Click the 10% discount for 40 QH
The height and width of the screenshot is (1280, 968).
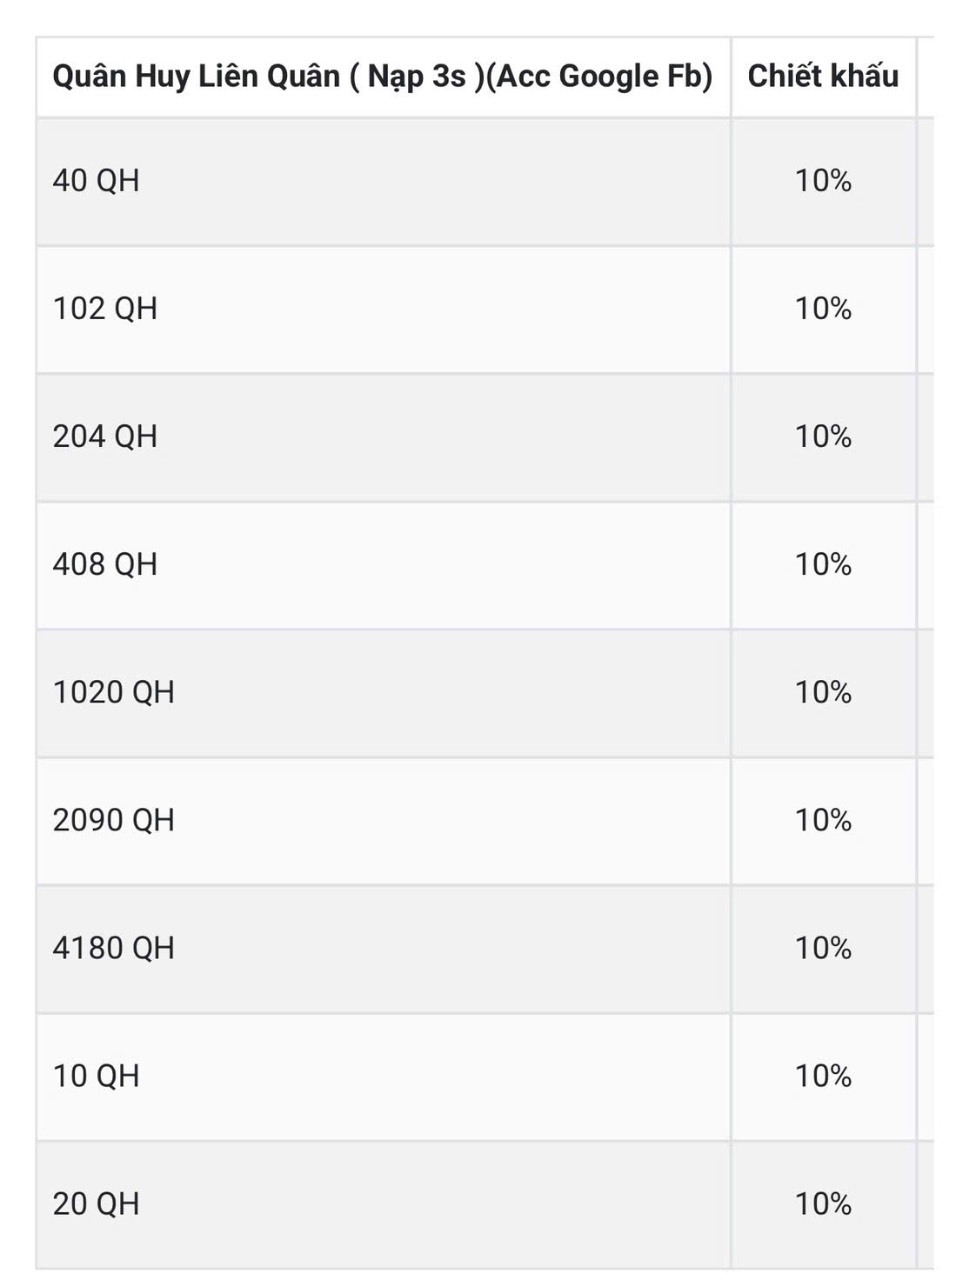click(823, 181)
